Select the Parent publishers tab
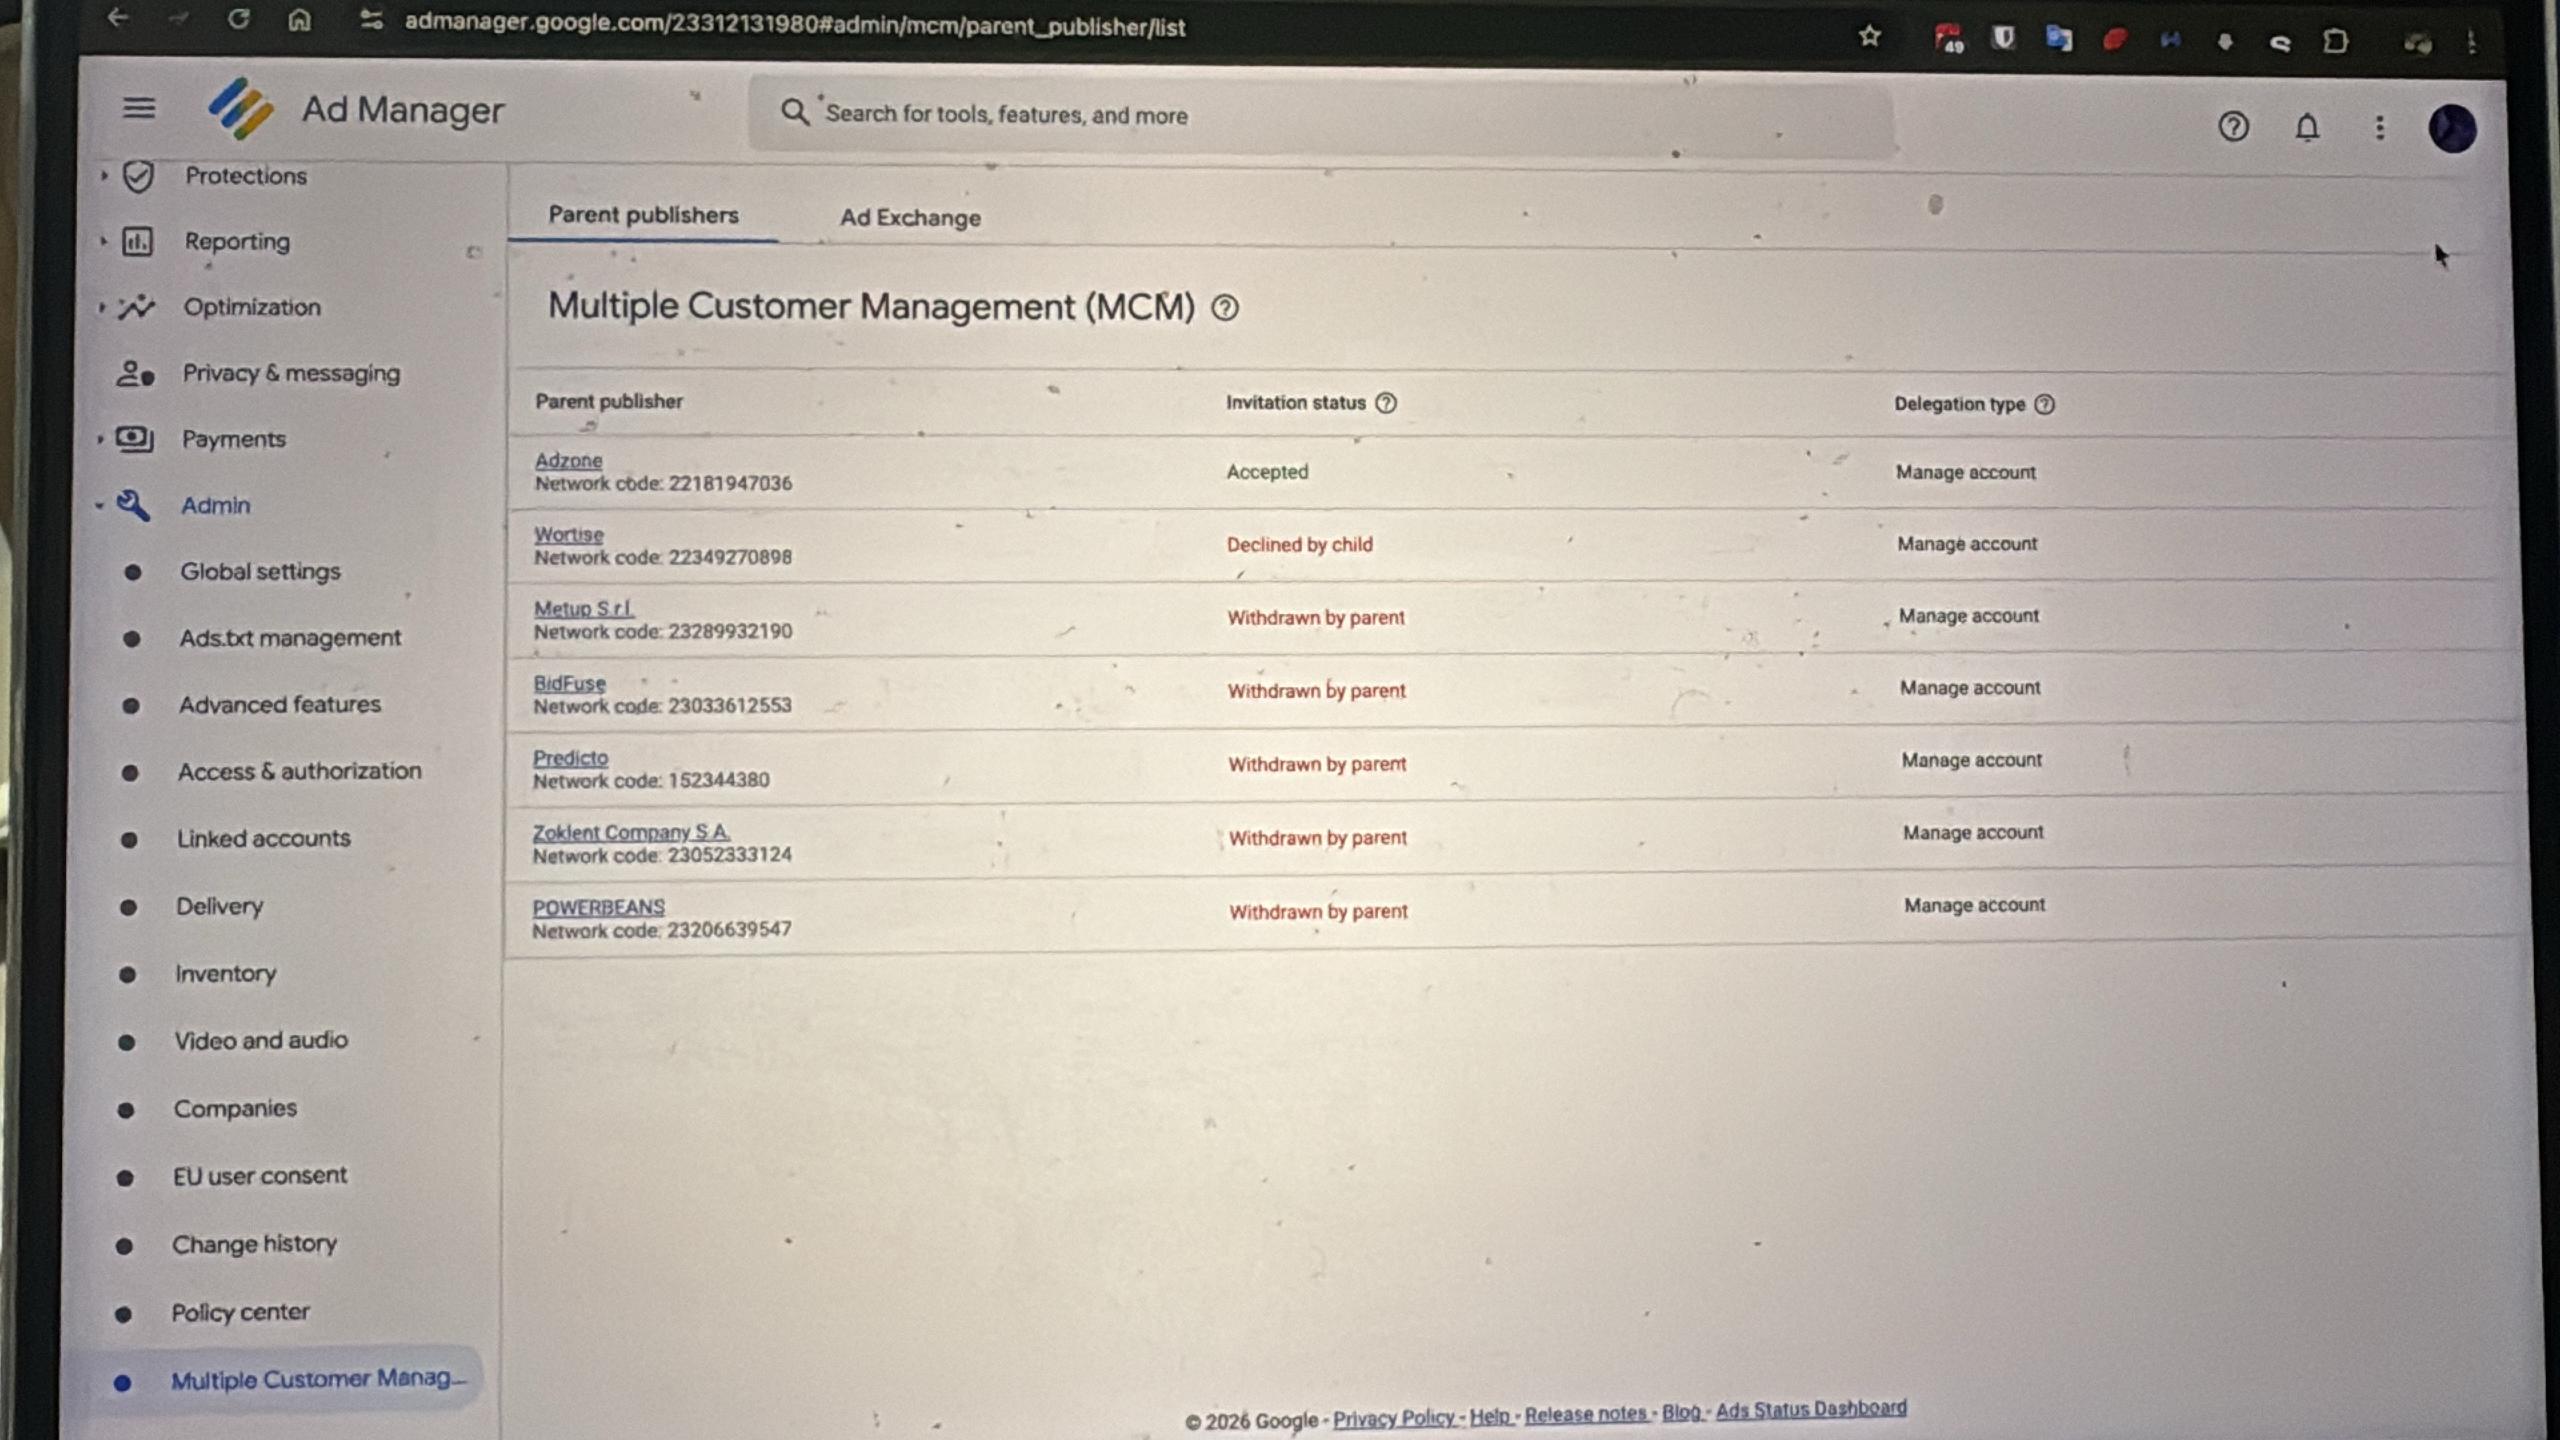 [x=643, y=215]
